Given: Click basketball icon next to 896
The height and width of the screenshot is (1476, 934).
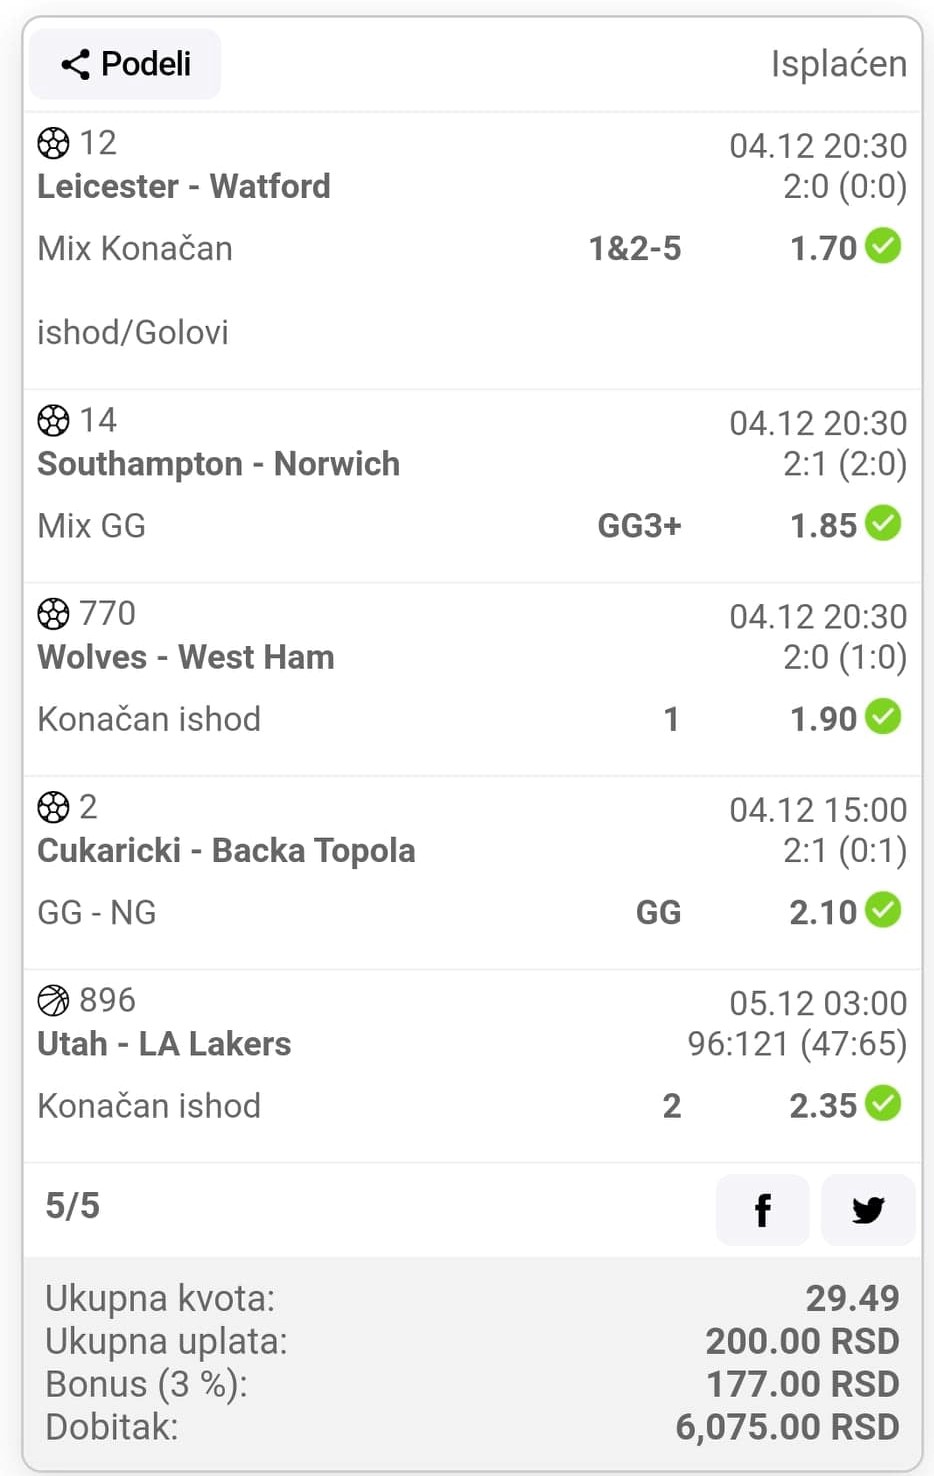Looking at the screenshot, I should click(x=53, y=1000).
